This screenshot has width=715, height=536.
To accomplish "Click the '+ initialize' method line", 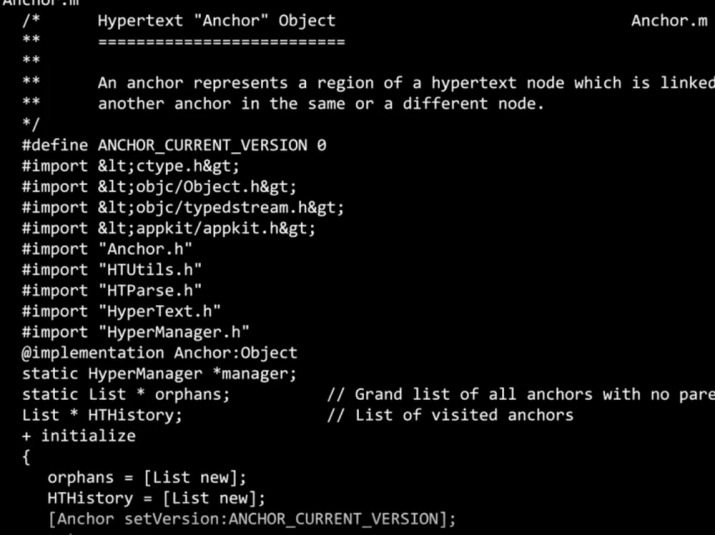I will (x=78, y=436).
